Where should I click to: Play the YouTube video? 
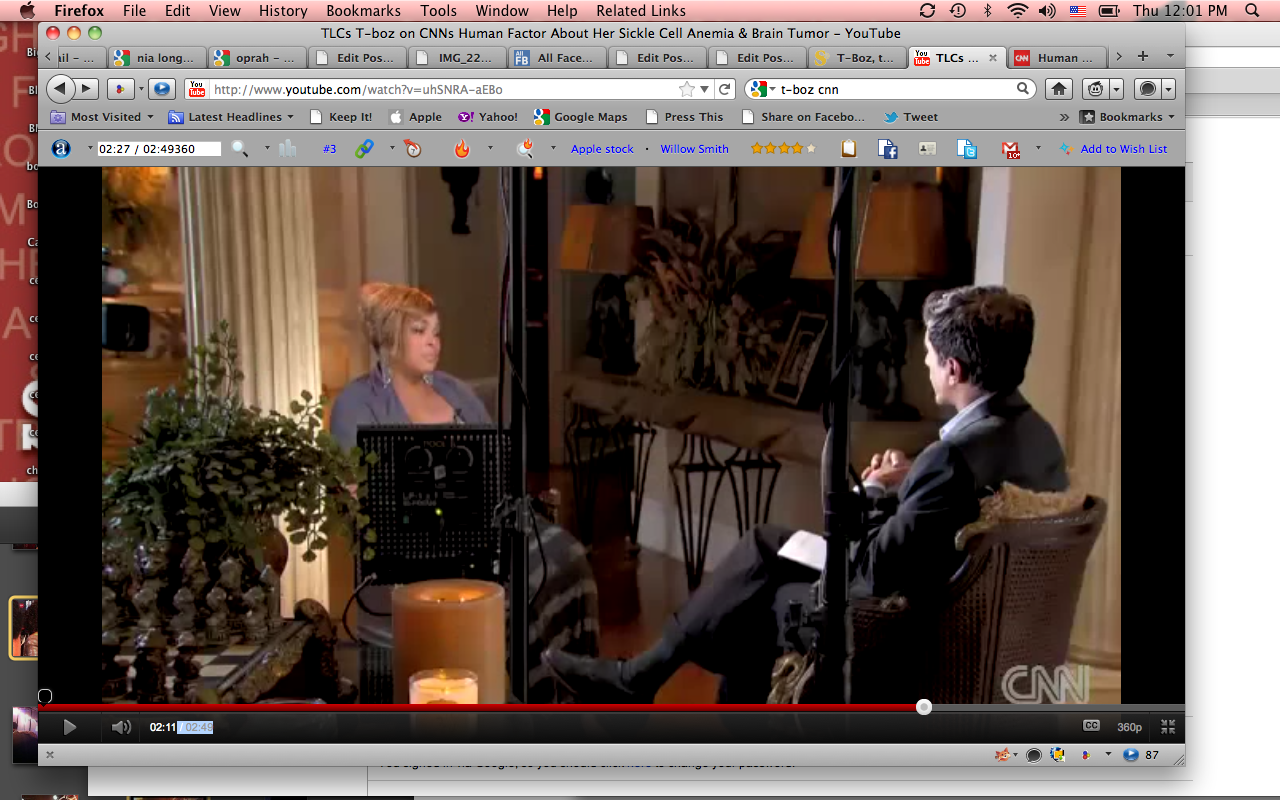[x=70, y=727]
